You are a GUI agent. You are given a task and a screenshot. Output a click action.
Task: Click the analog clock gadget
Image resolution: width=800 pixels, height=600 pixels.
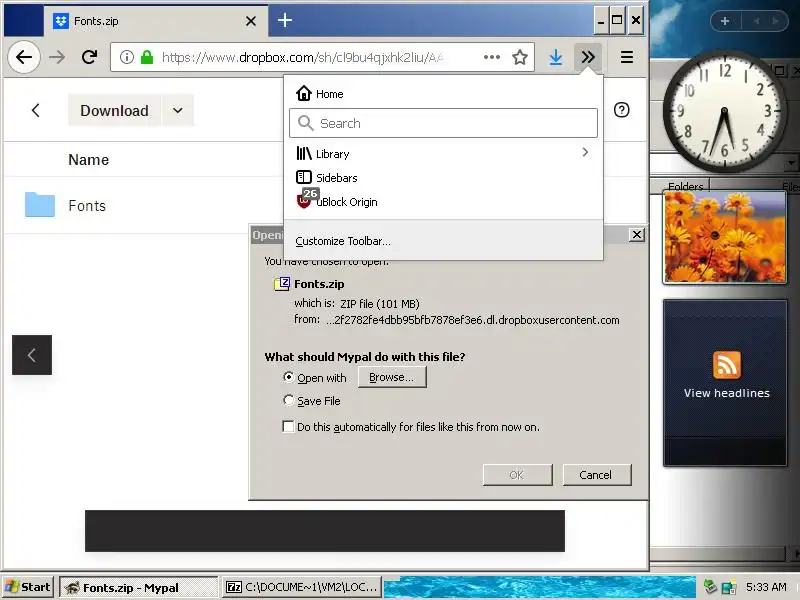pyautogui.click(x=724, y=111)
